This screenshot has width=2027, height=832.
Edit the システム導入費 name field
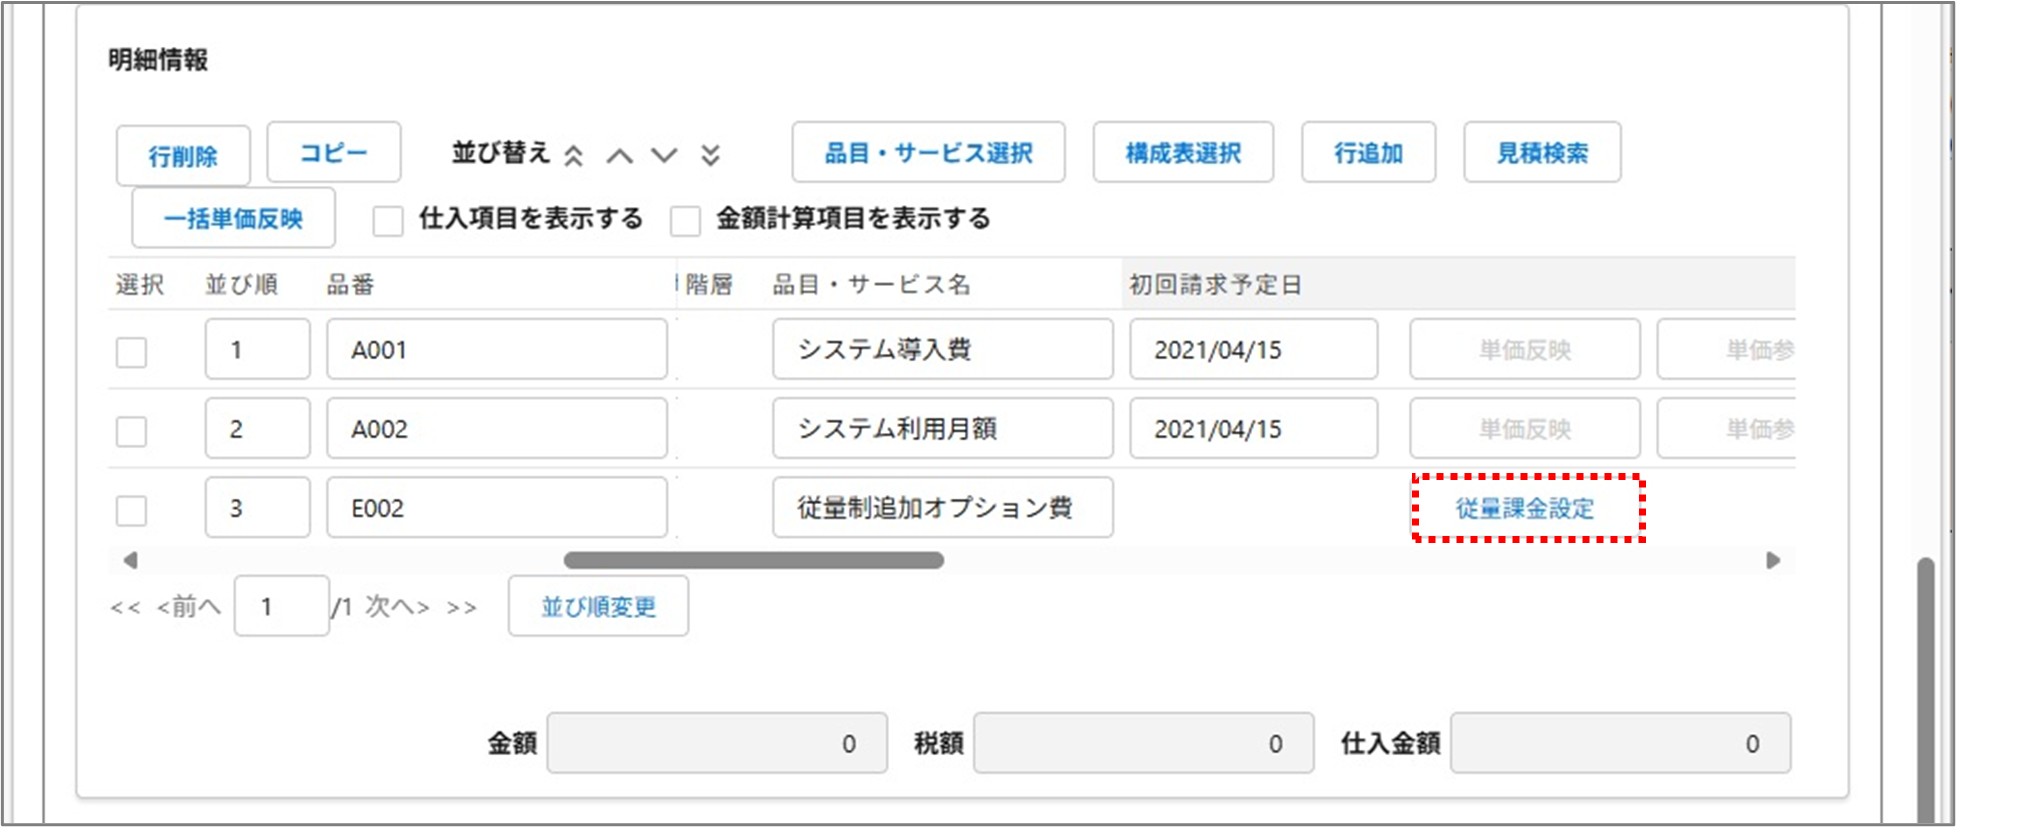[x=943, y=349]
